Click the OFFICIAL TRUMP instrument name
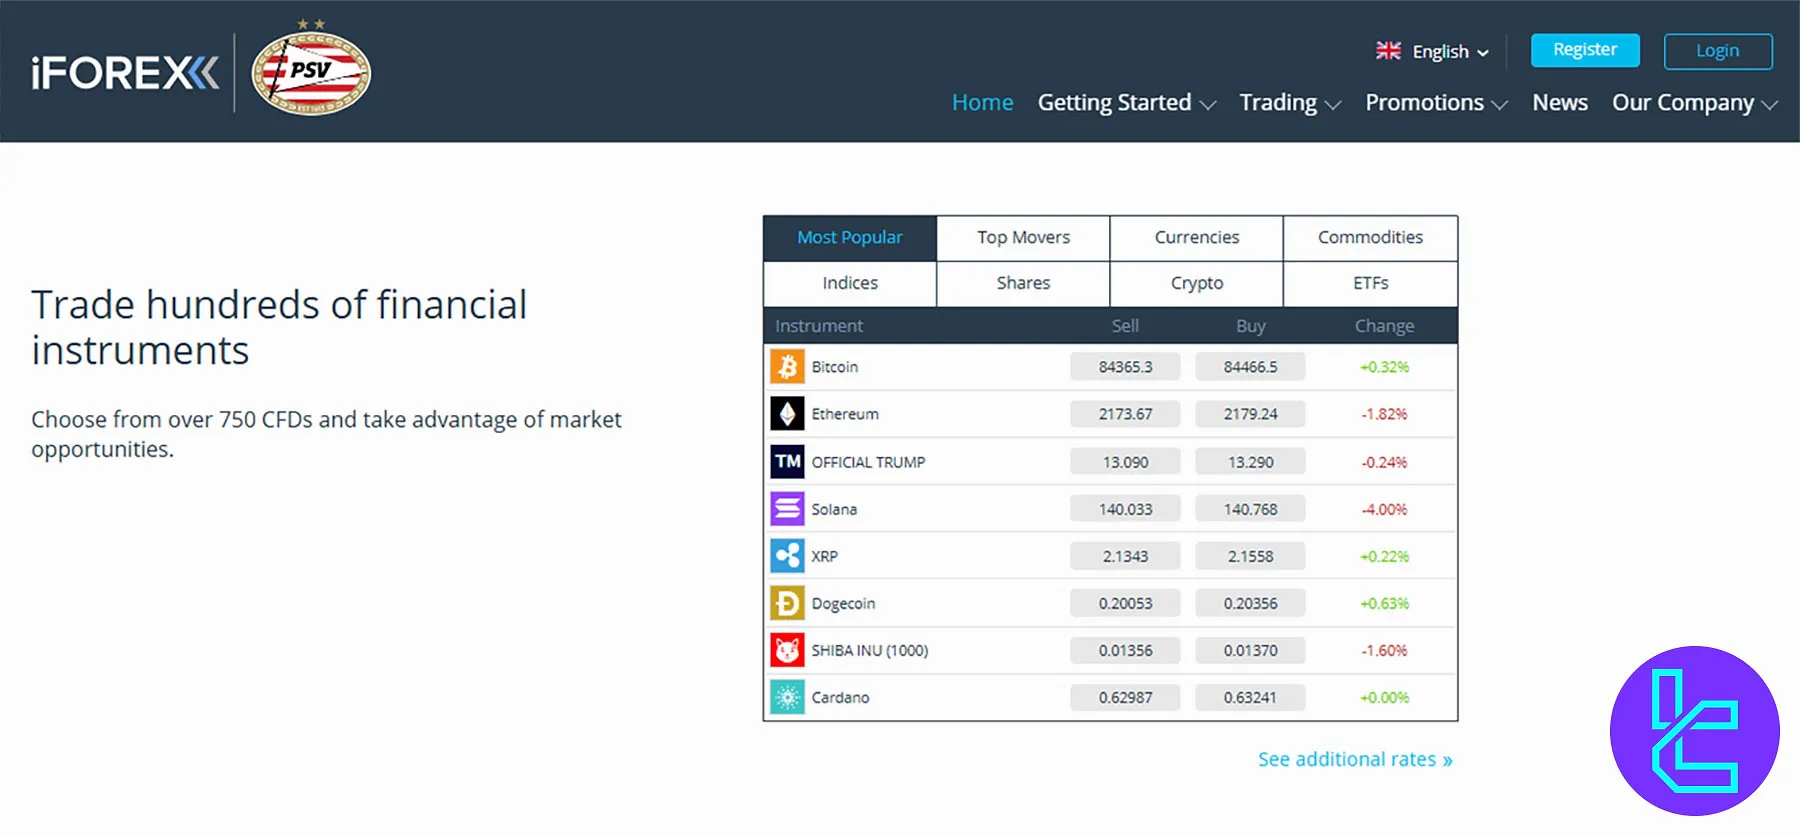 (868, 462)
